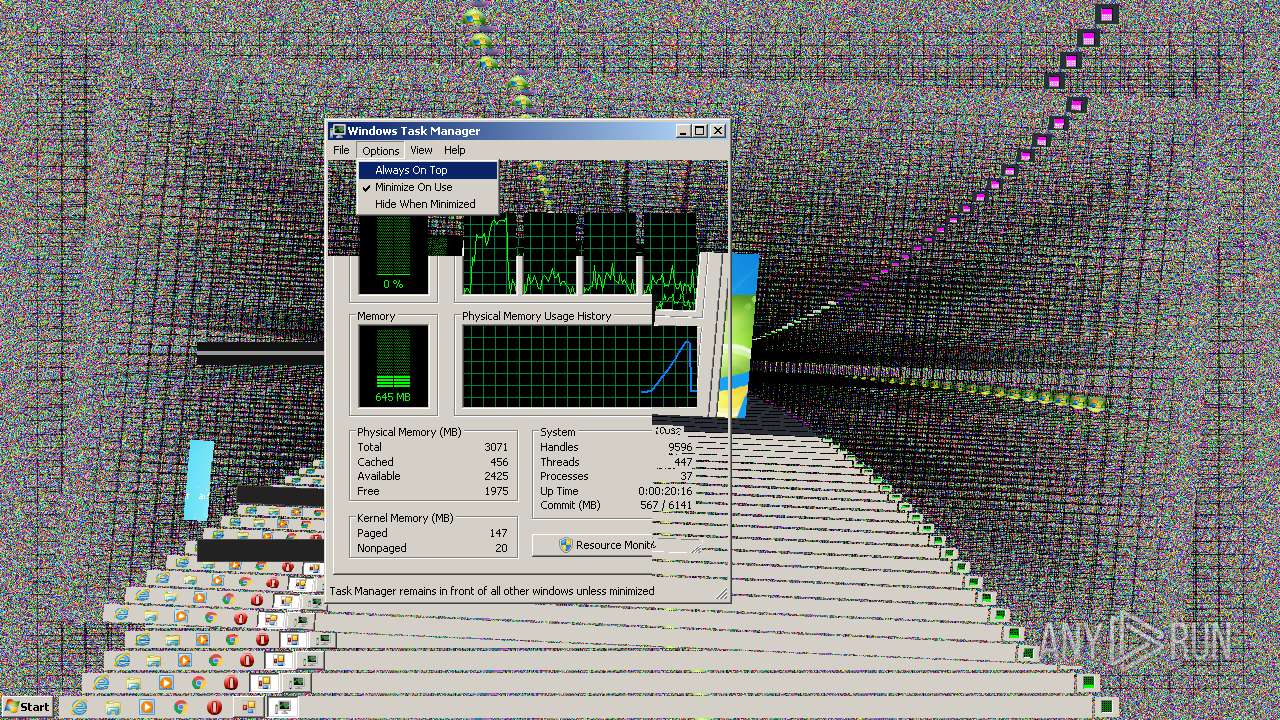Image resolution: width=1280 pixels, height=720 pixels.
Task: Click the shield icon on Resource Monitor button
Action: pos(566,545)
